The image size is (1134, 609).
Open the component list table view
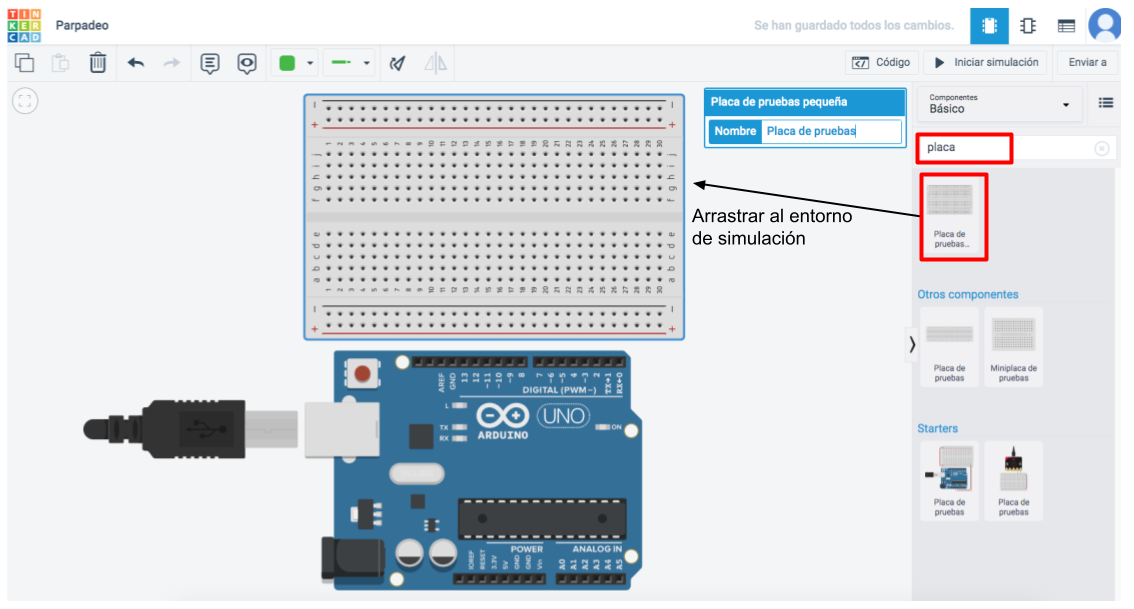click(1066, 26)
